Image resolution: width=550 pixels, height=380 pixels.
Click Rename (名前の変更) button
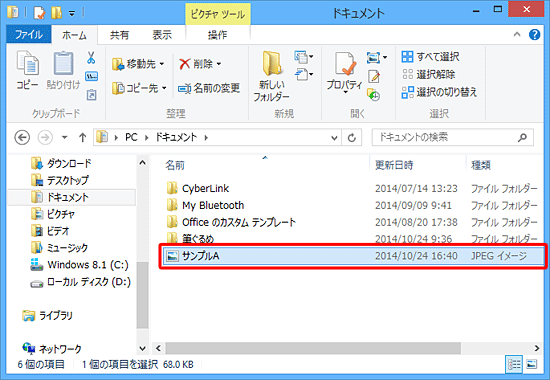coord(209,88)
